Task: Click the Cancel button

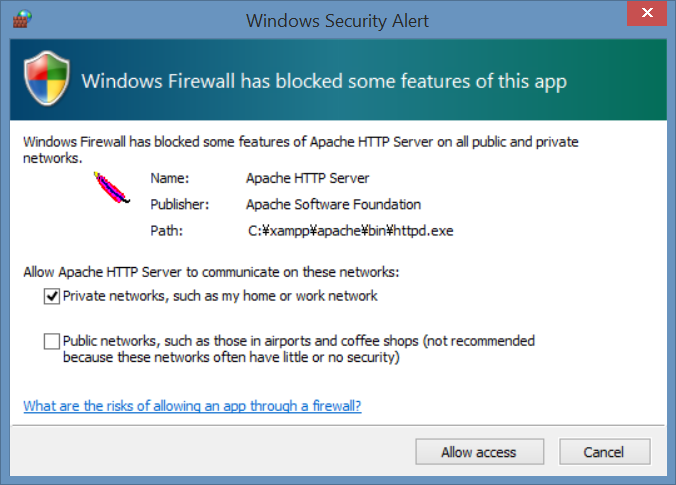Action: pyautogui.click(x=604, y=452)
